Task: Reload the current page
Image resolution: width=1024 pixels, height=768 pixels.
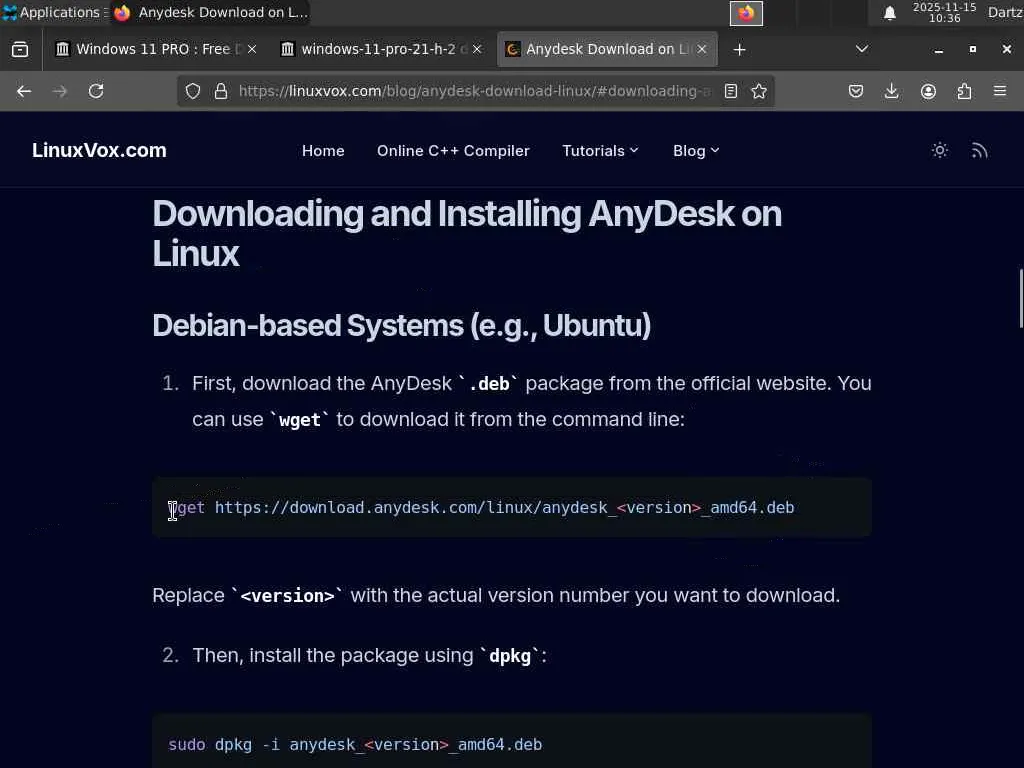Action: pos(96,91)
